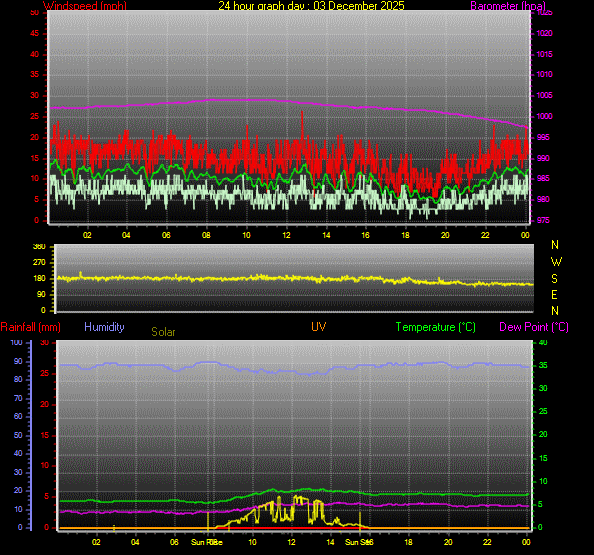Click 980 on the barometer axis
This screenshot has height=555, width=594.
pos(543,199)
